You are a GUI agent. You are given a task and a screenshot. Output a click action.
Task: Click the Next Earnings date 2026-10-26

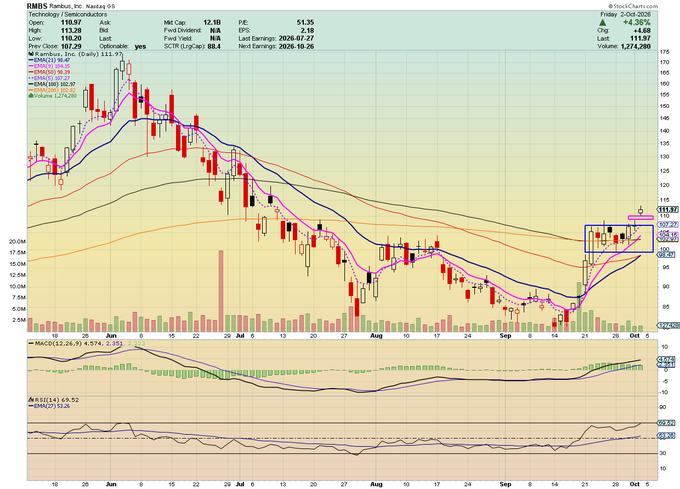coord(296,46)
